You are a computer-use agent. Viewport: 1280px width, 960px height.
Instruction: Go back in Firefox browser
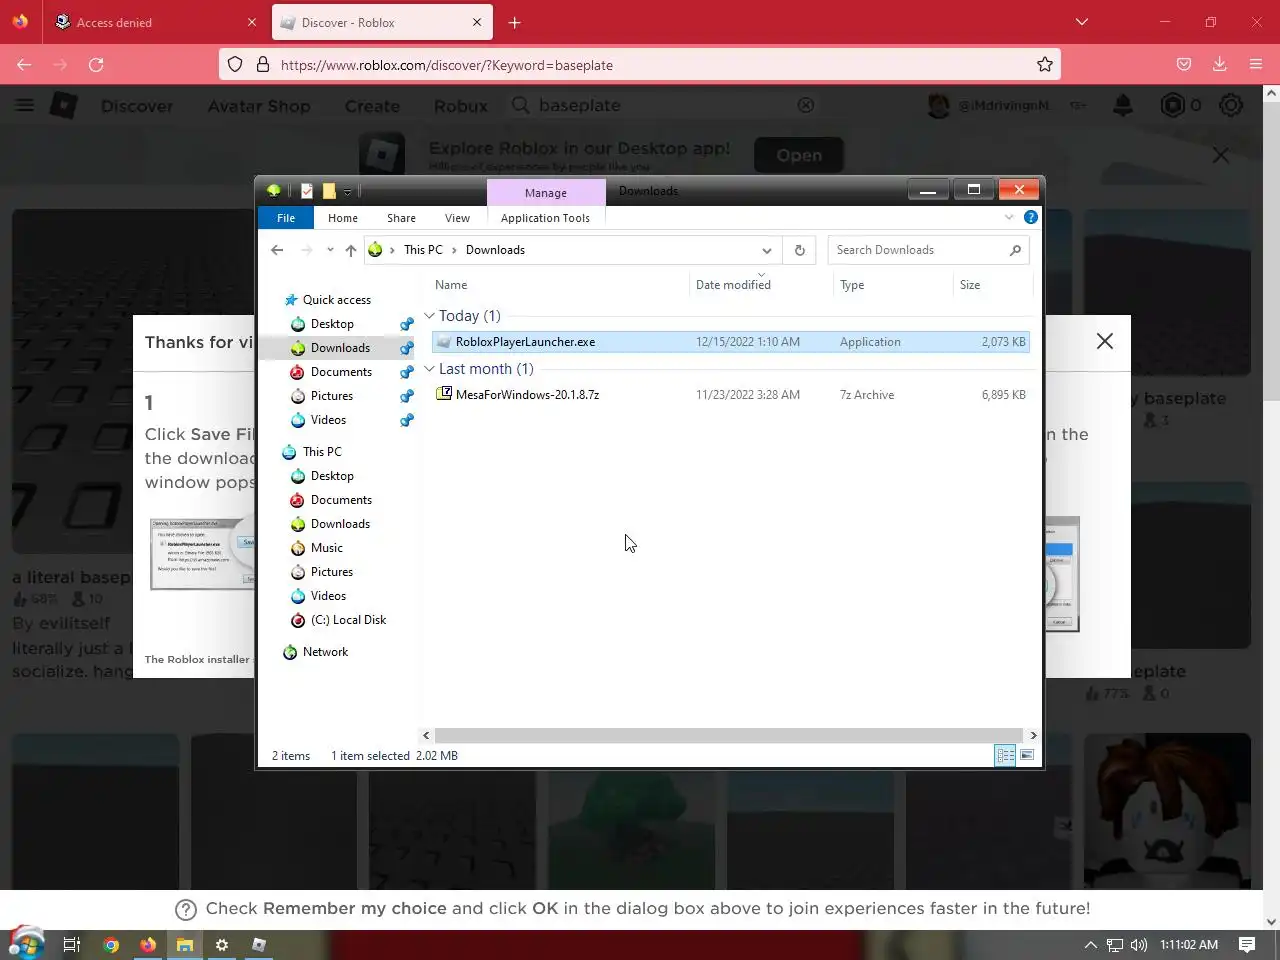[24, 65]
